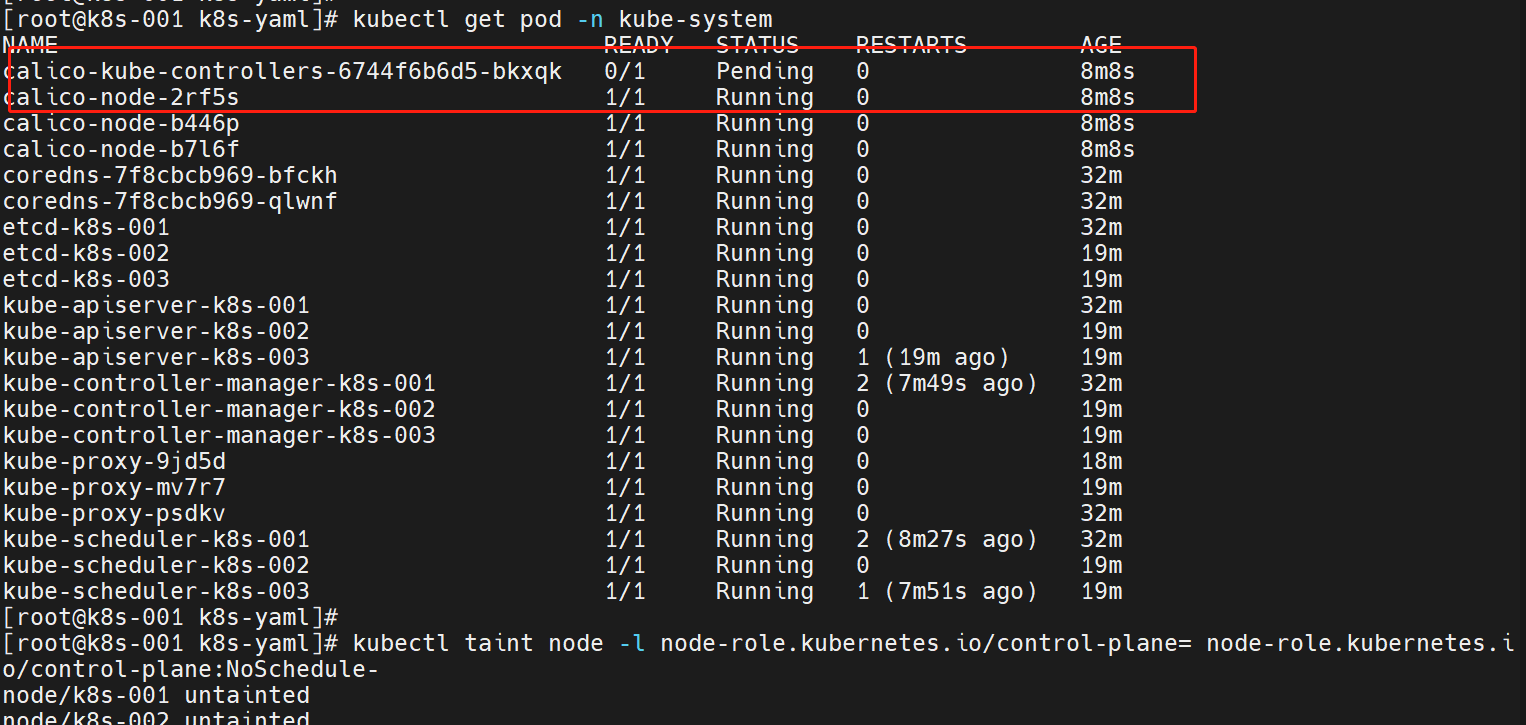Select pod name calico-kube-controllers-6744f6b6d5-bkxqk
1526x725 pixels.
coord(283,71)
